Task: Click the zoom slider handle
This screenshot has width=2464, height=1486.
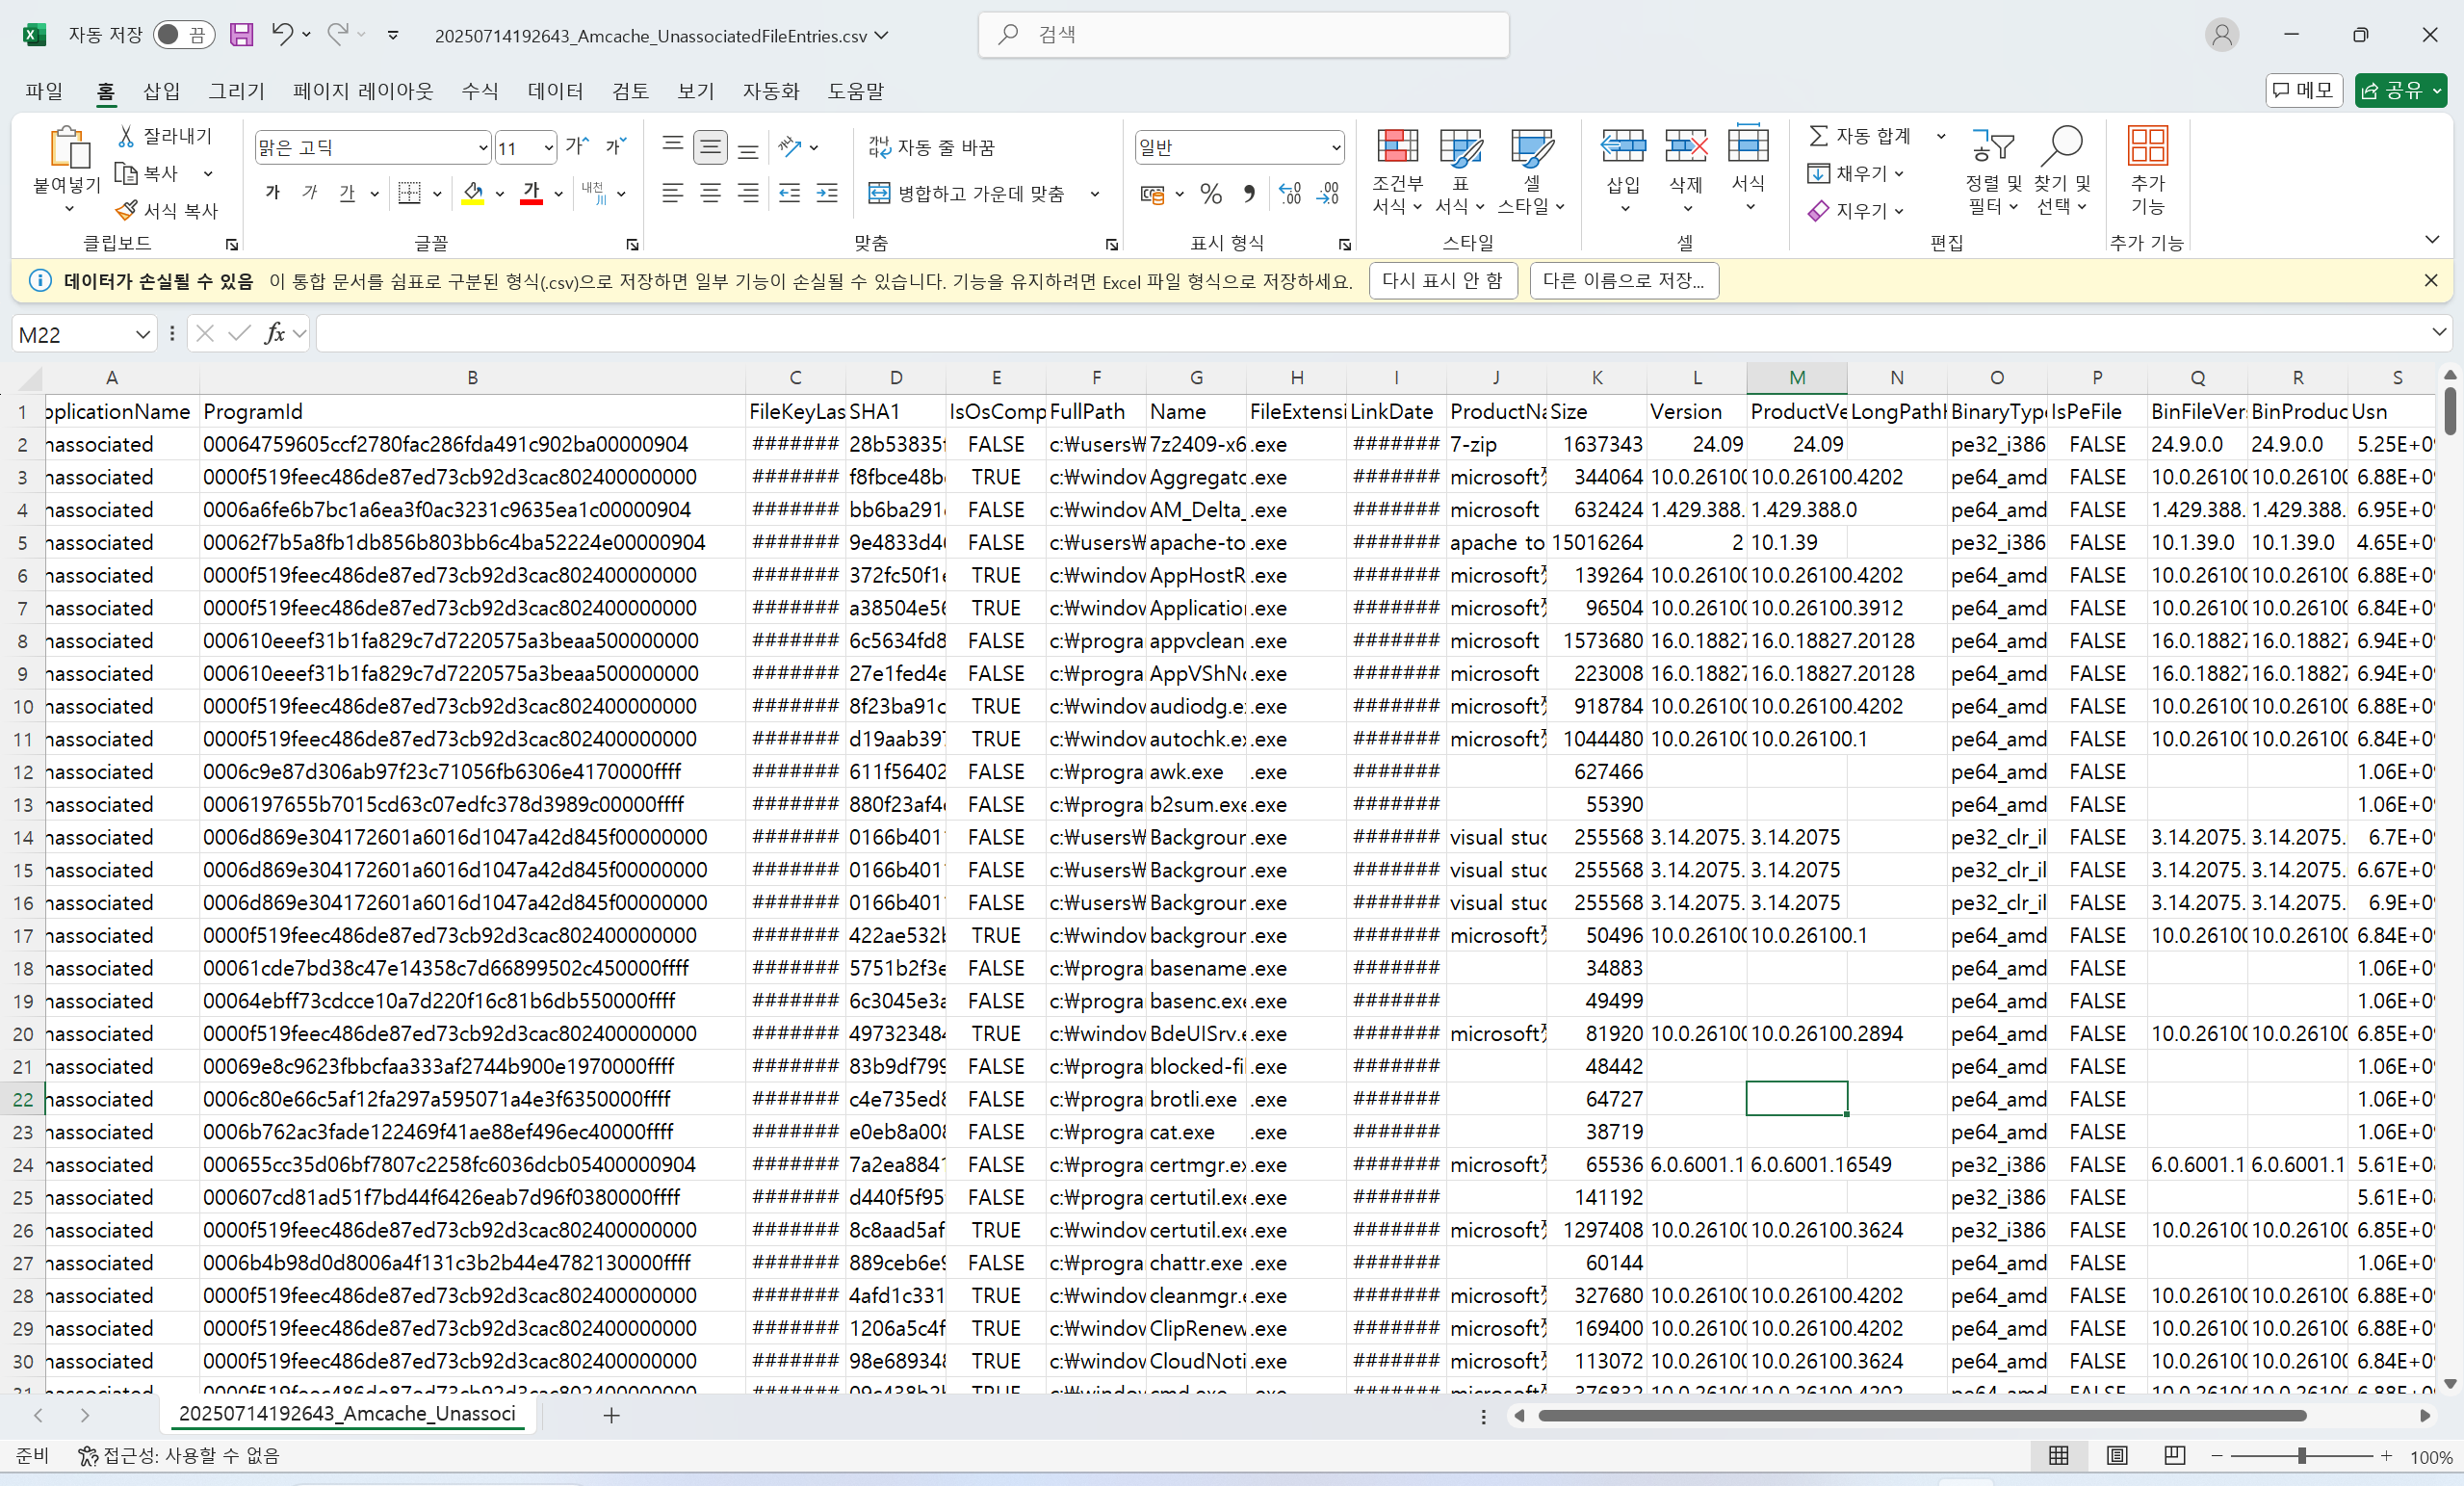Action: (x=2301, y=1456)
